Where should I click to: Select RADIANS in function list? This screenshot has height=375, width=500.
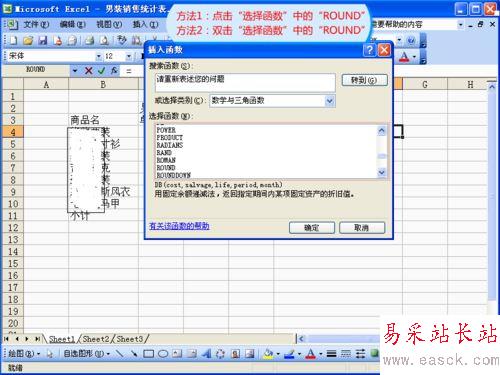coord(170,145)
